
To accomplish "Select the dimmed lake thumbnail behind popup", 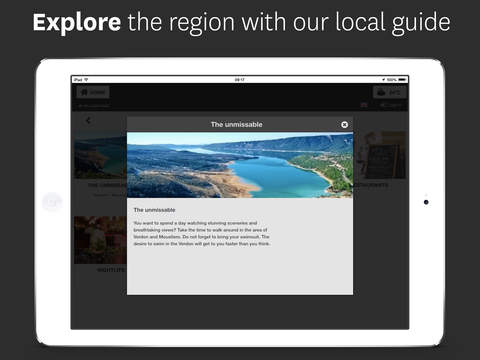I will click(x=100, y=155).
